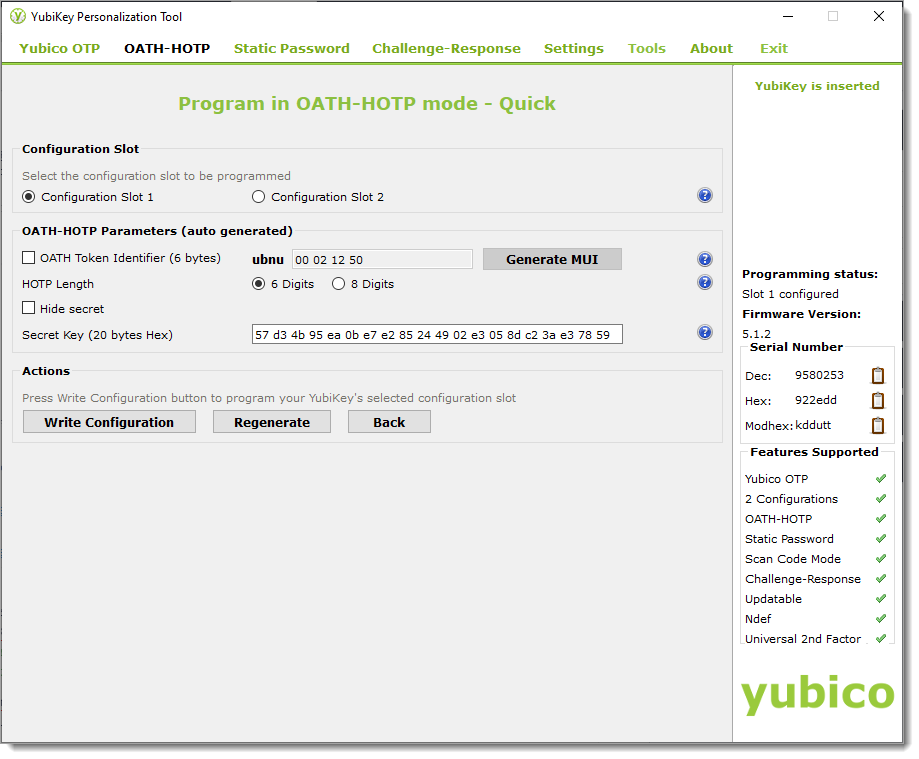
Task: Open the Settings tab
Action: [573, 47]
